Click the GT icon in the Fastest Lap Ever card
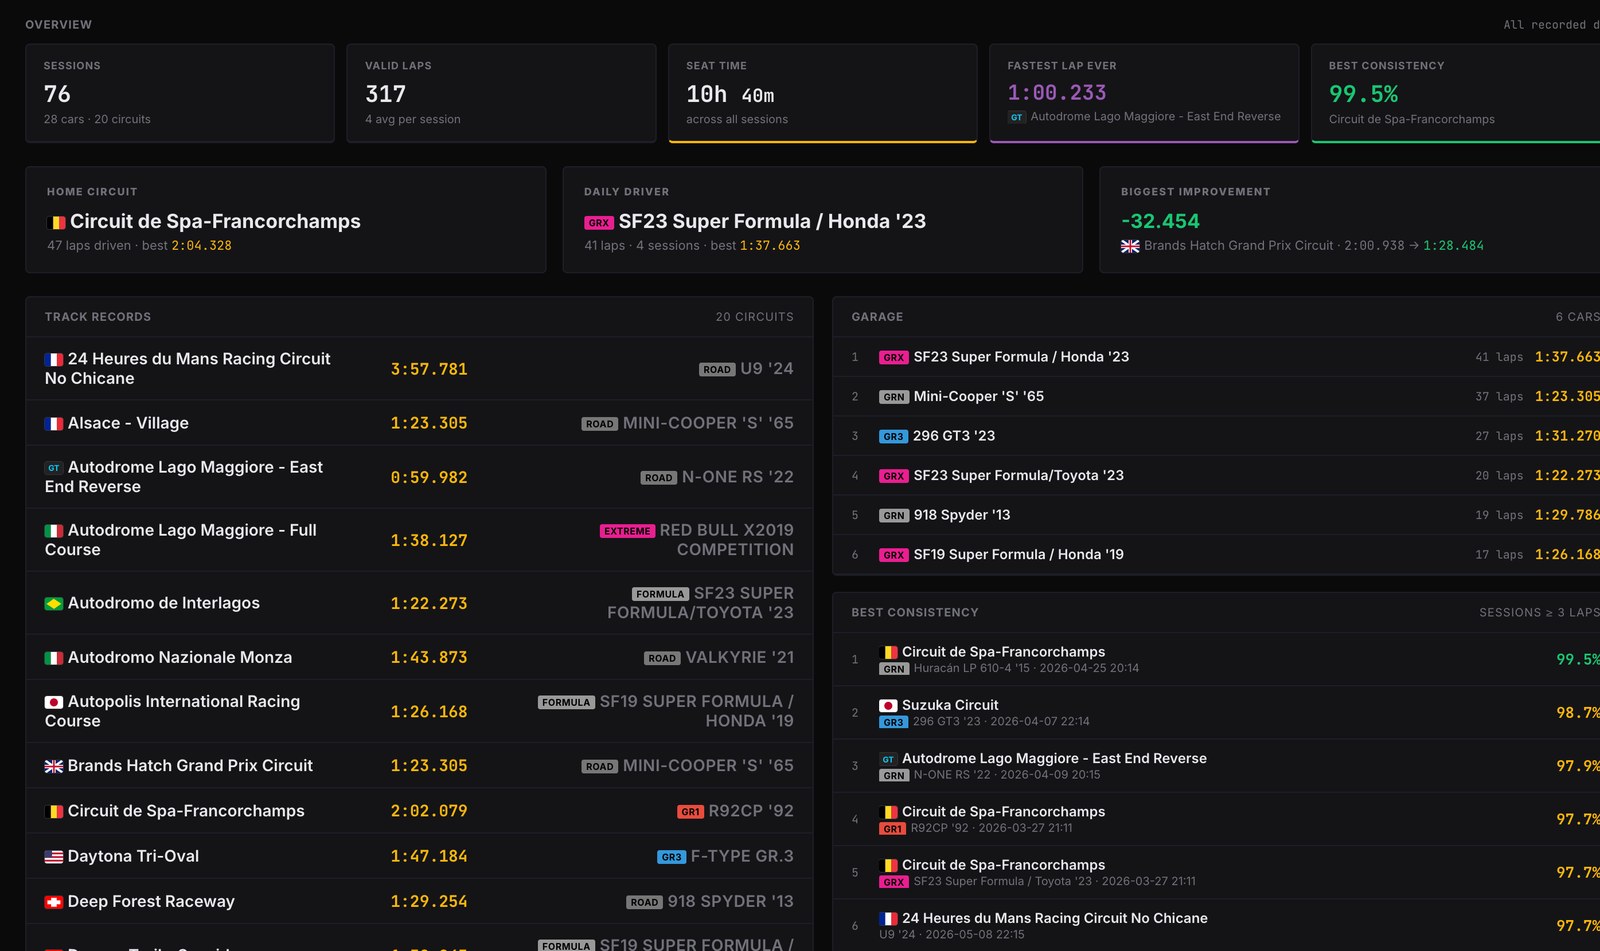Image resolution: width=1600 pixels, height=951 pixels. [x=1016, y=117]
